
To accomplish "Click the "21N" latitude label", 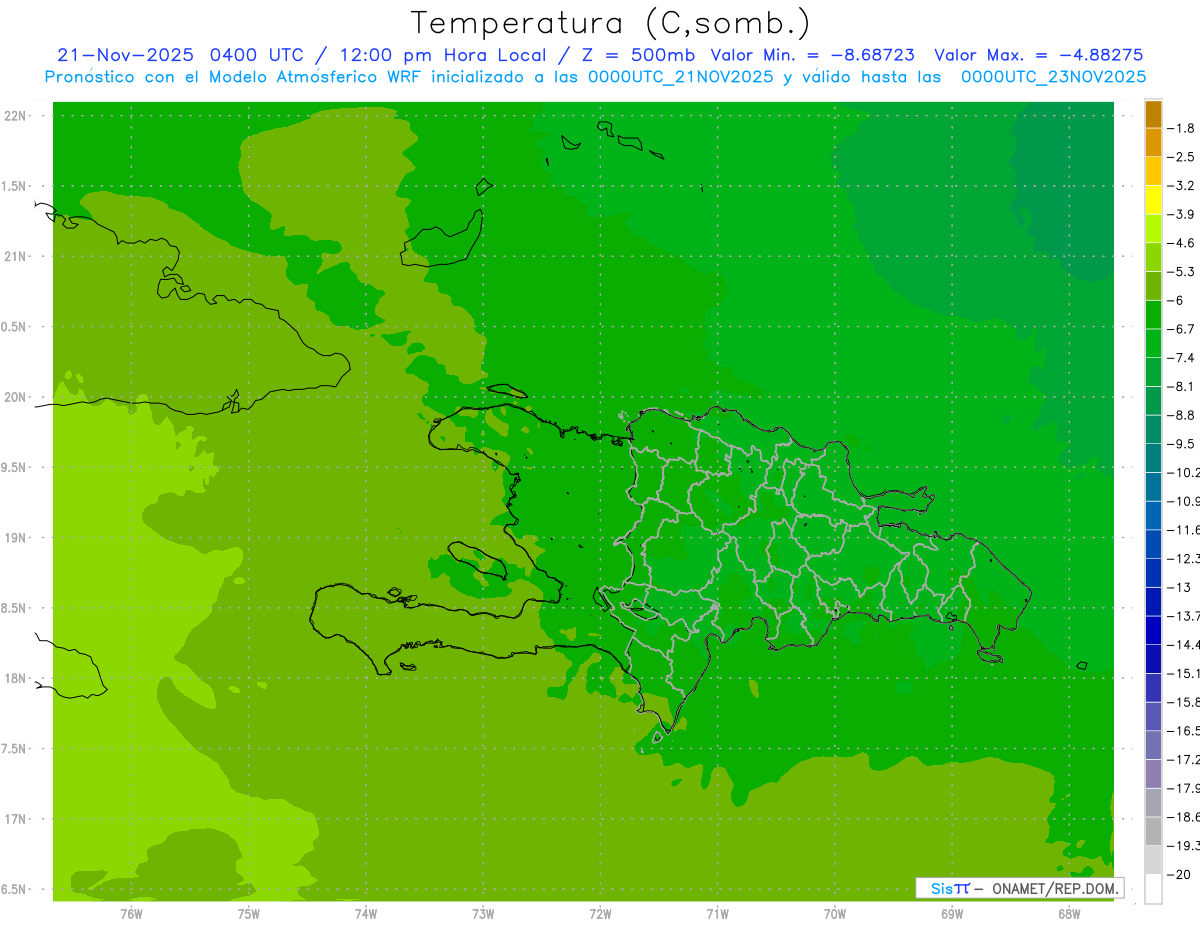I will (x=16, y=256).
